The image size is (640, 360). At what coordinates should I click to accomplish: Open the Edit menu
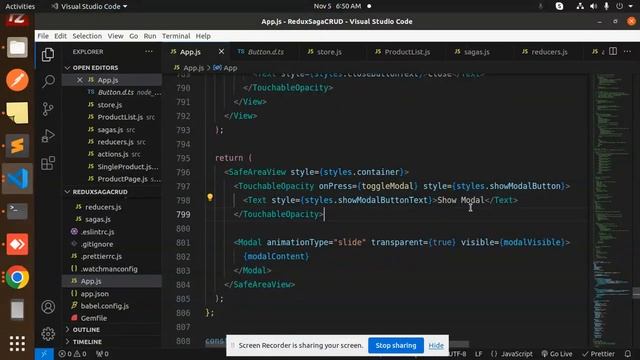click(x=60, y=36)
